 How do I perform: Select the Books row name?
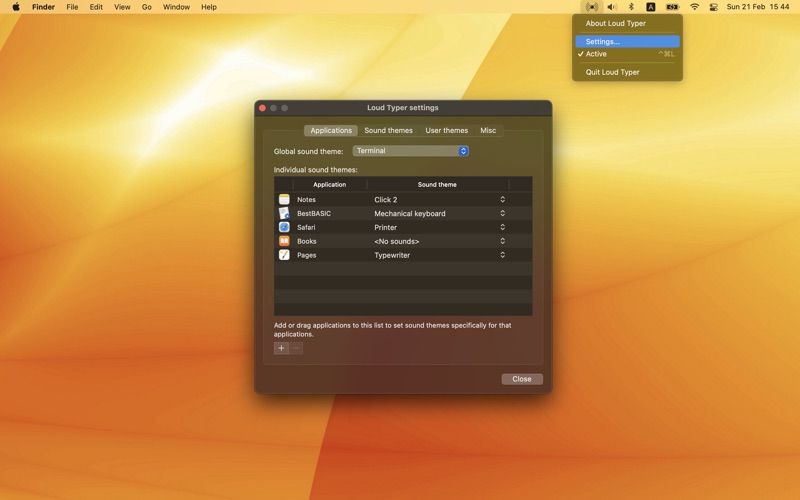[307, 241]
